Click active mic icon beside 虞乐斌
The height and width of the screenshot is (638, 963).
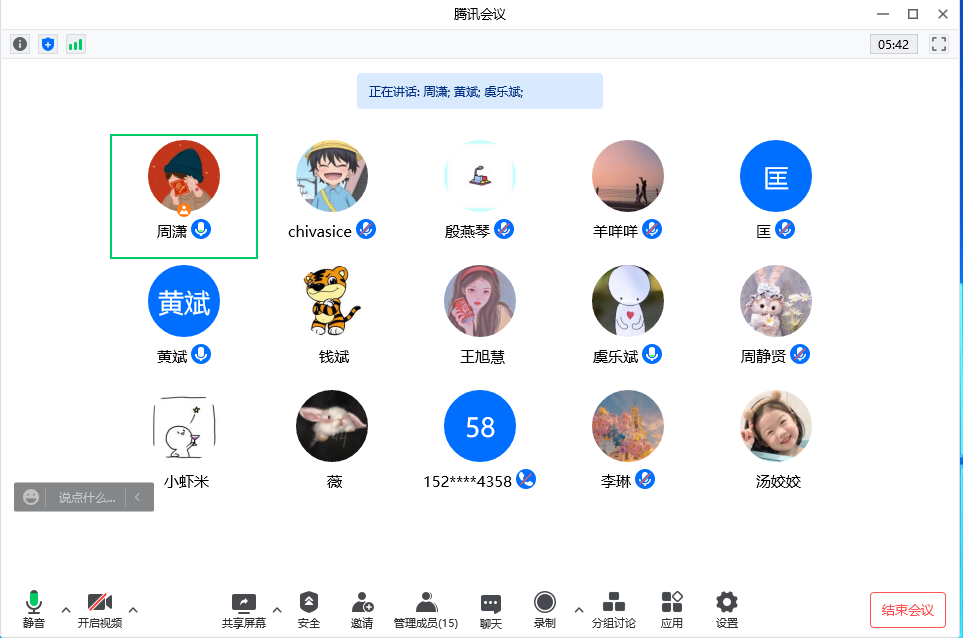652,354
